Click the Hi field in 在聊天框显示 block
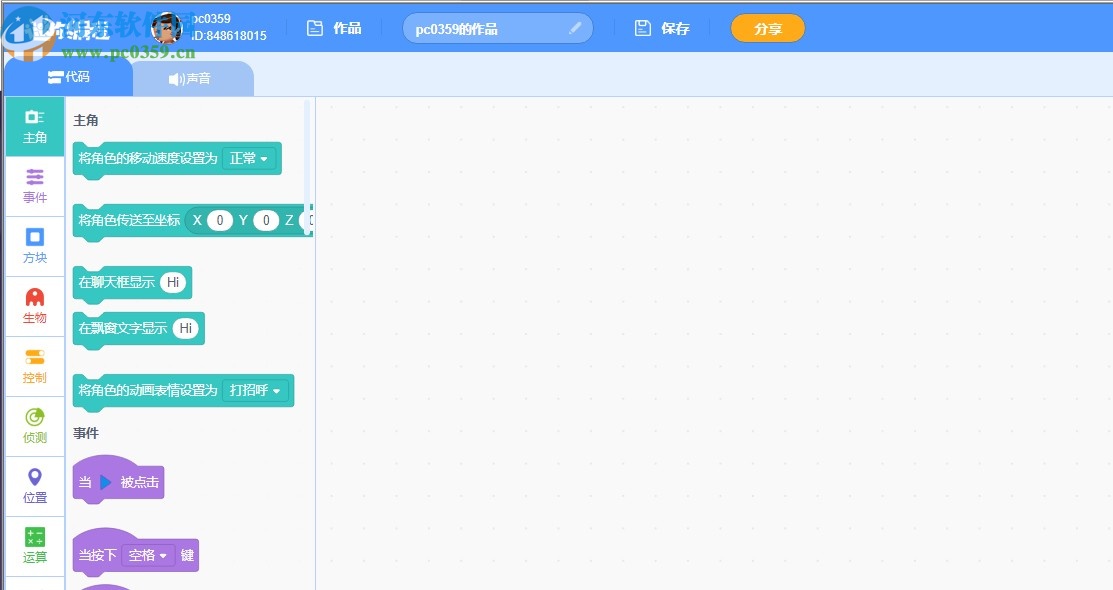The image size is (1113, 590). point(173,282)
